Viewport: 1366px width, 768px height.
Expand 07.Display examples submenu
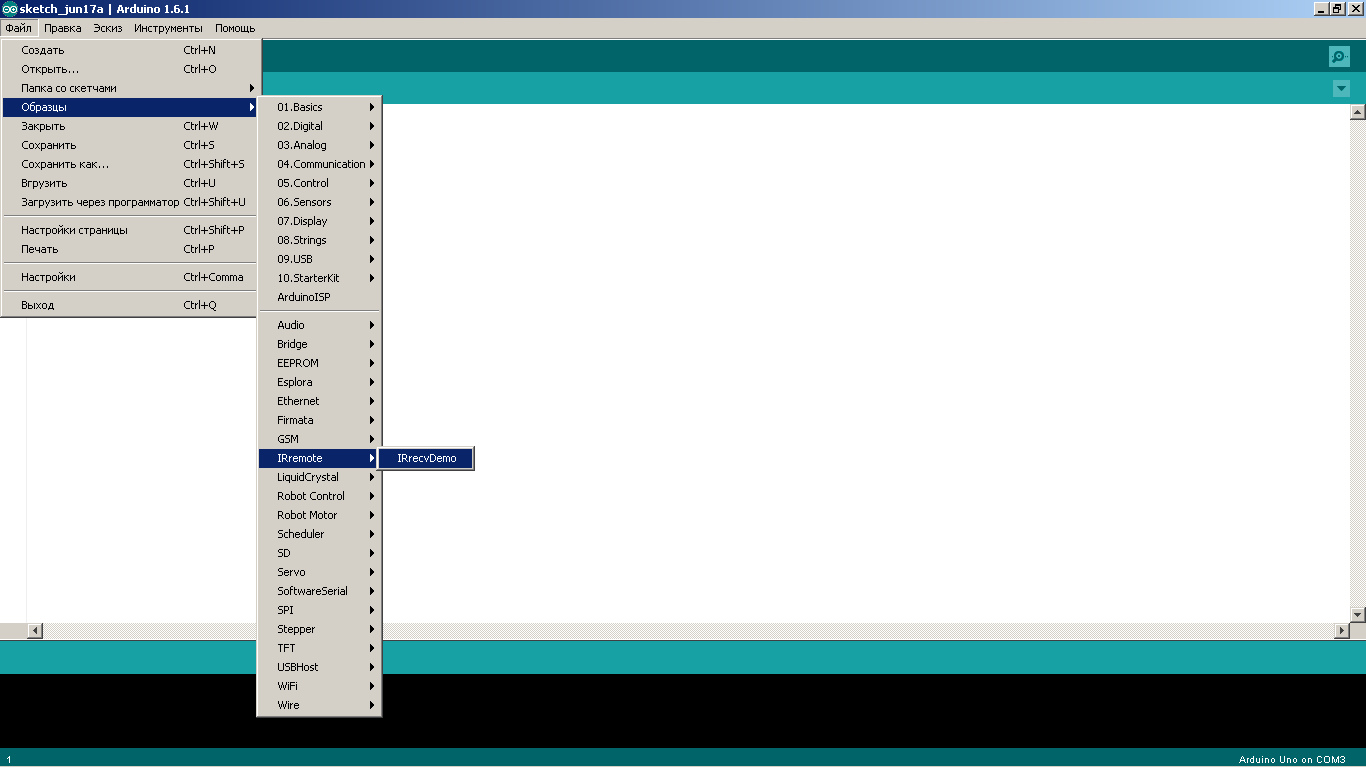pyautogui.click(x=319, y=221)
